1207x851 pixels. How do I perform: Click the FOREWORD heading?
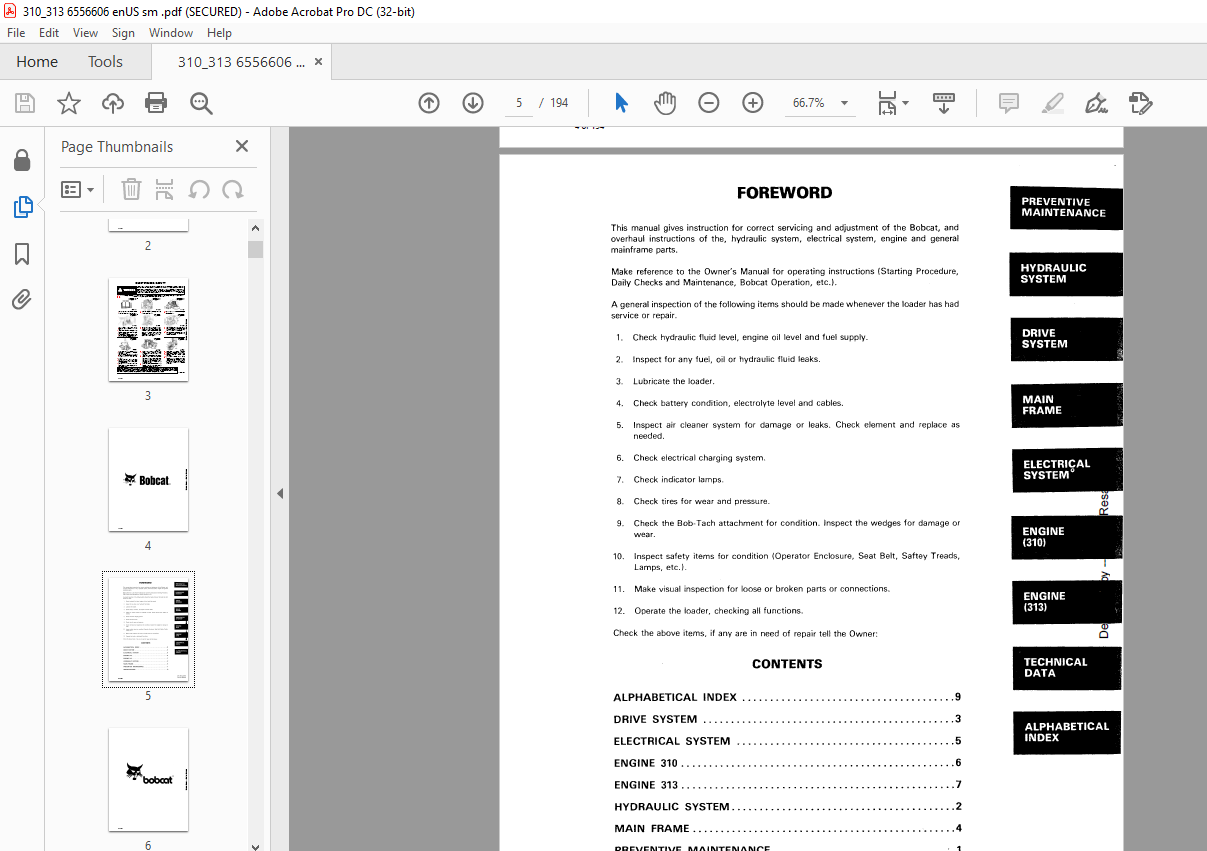tap(784, 193)
